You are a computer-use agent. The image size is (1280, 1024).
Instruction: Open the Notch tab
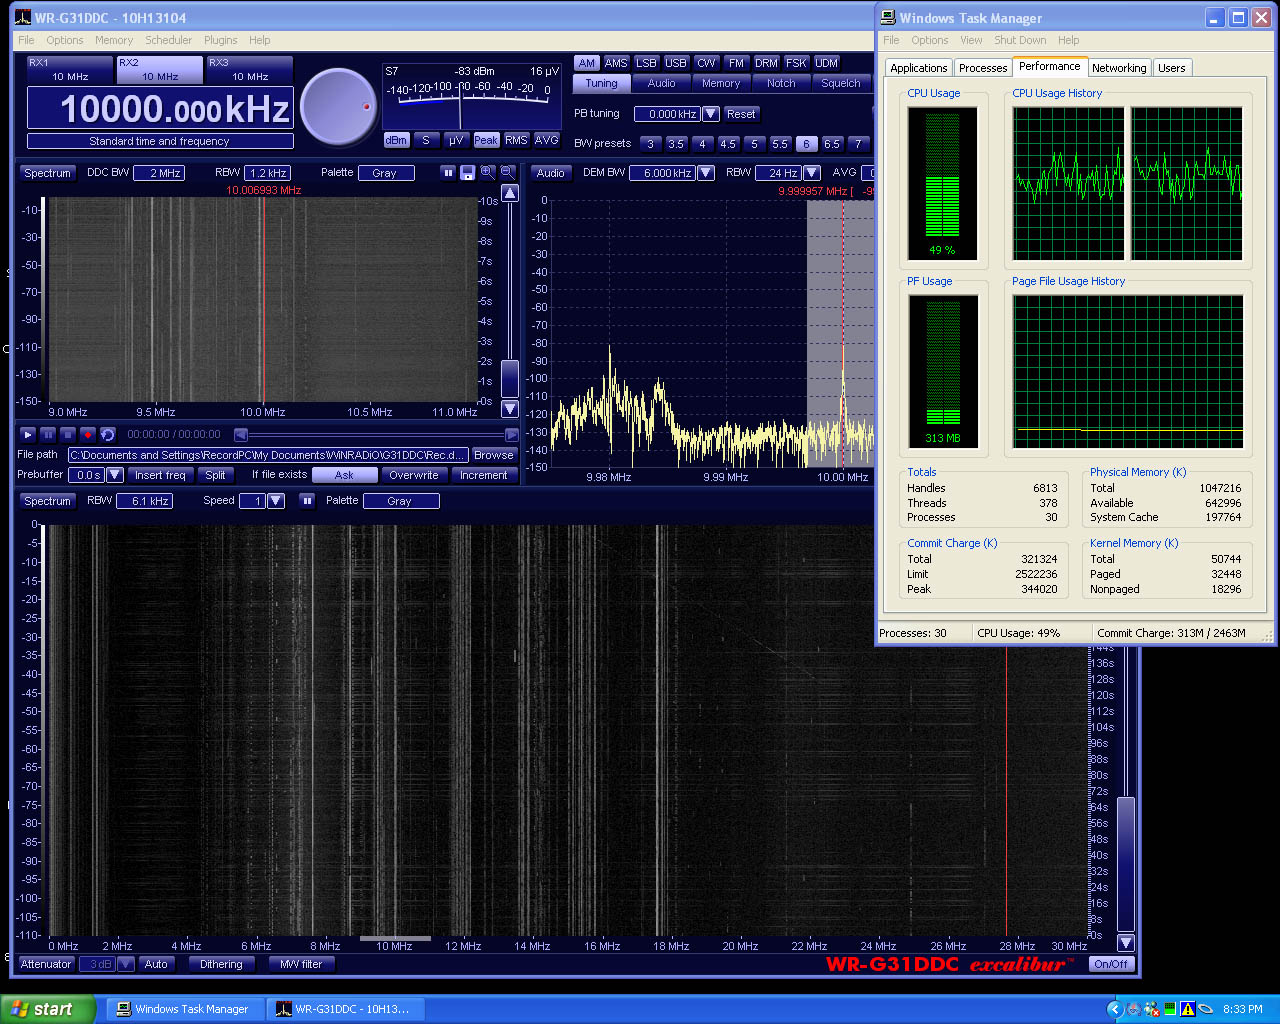click(x=781, y=83)
